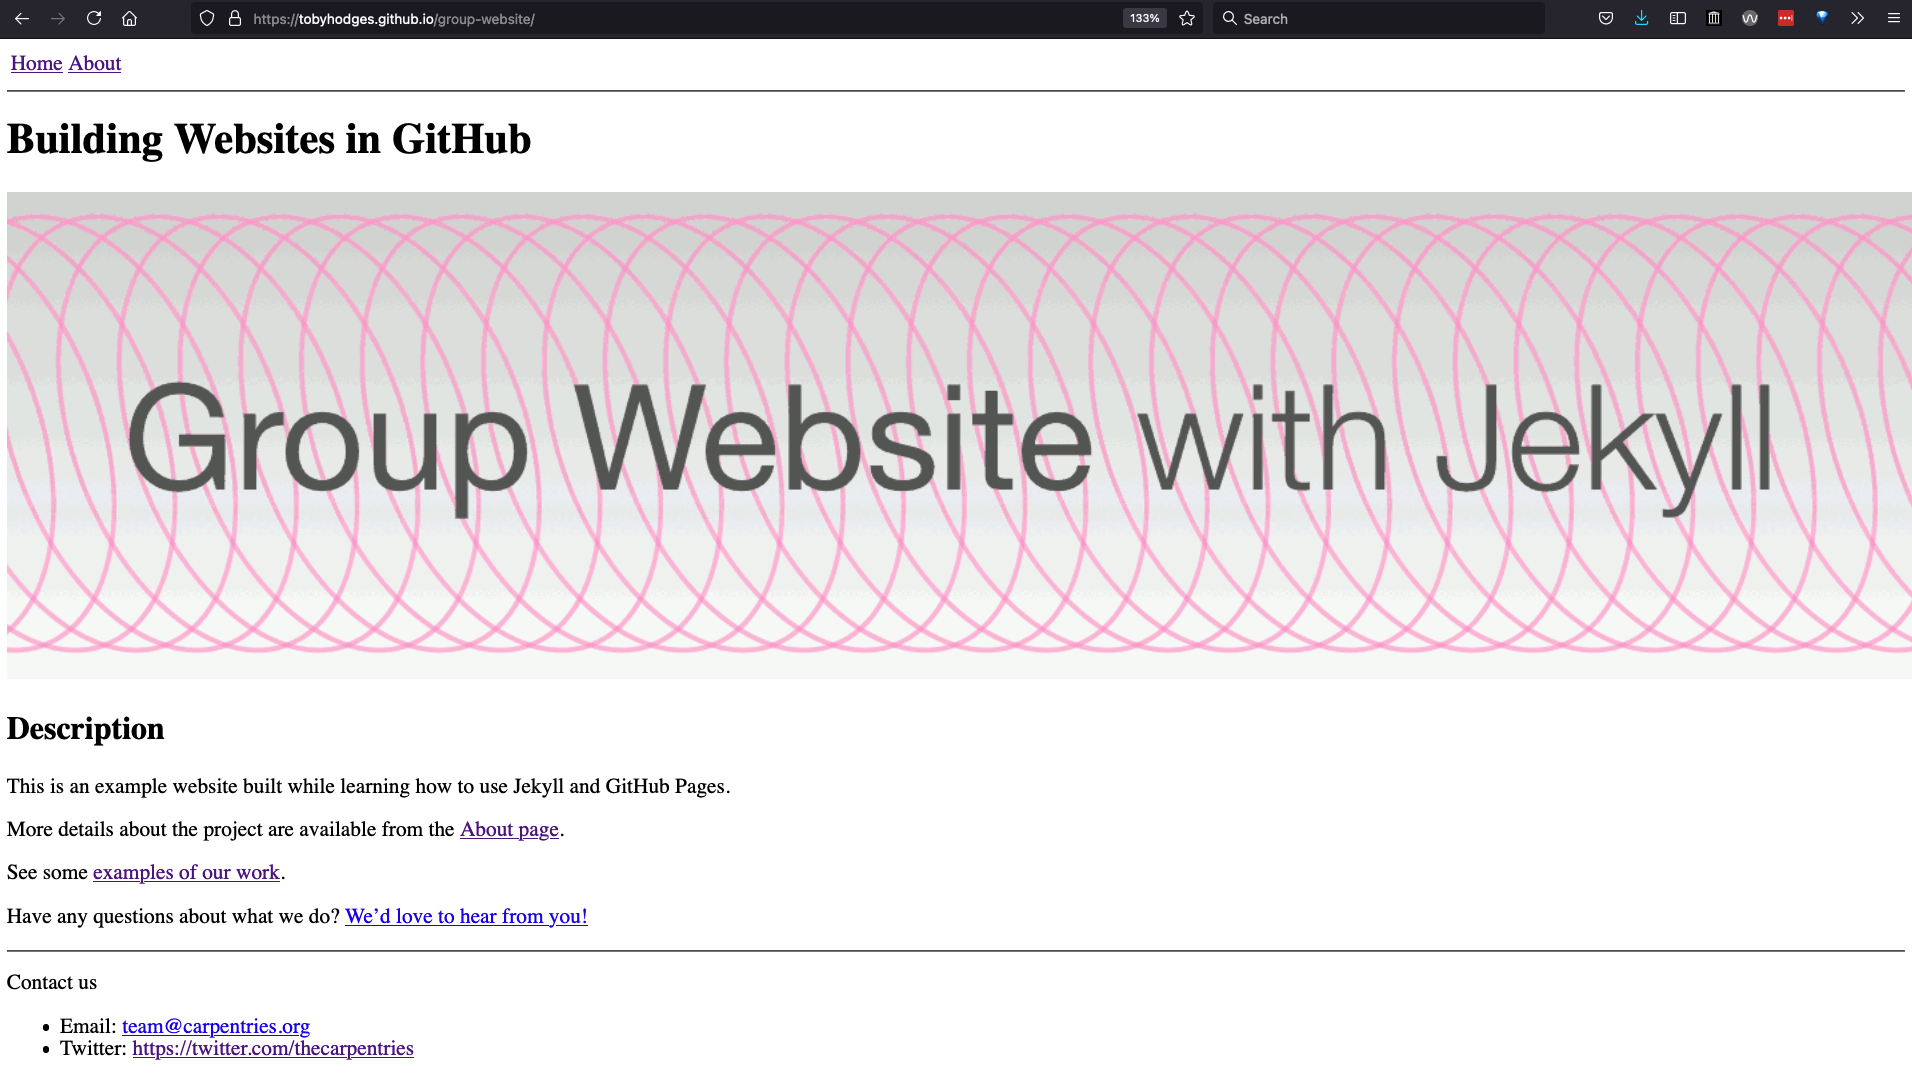
Task: Click the Description heading
Action: (86, 728)
